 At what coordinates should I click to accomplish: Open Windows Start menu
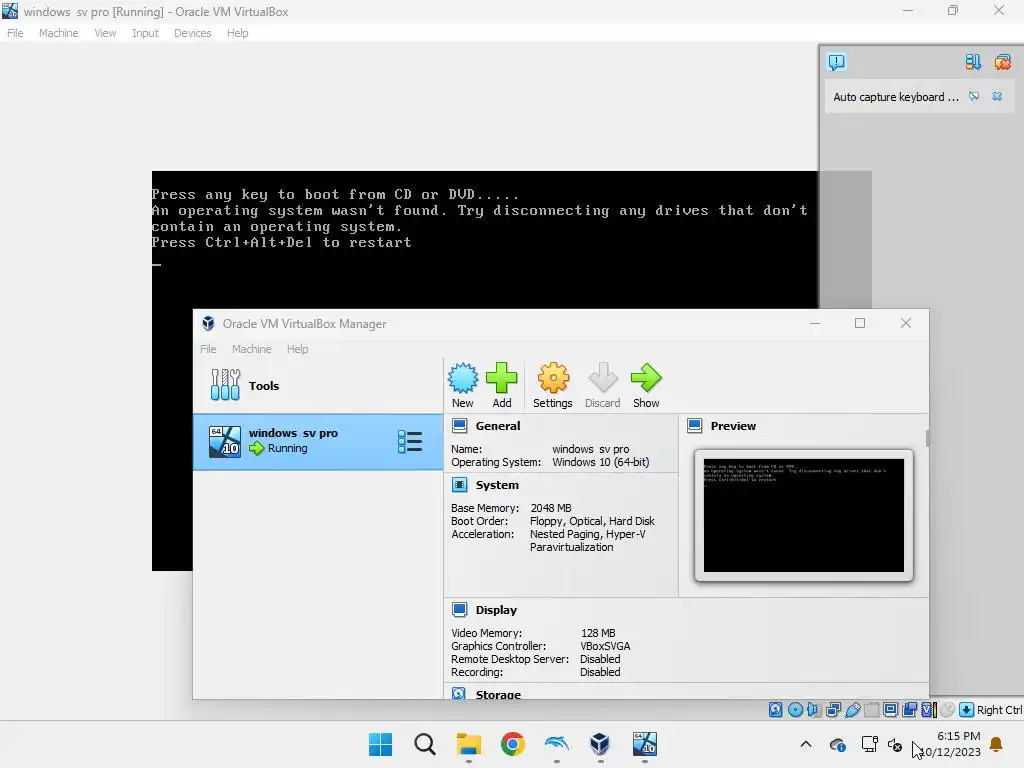(381, 744)
